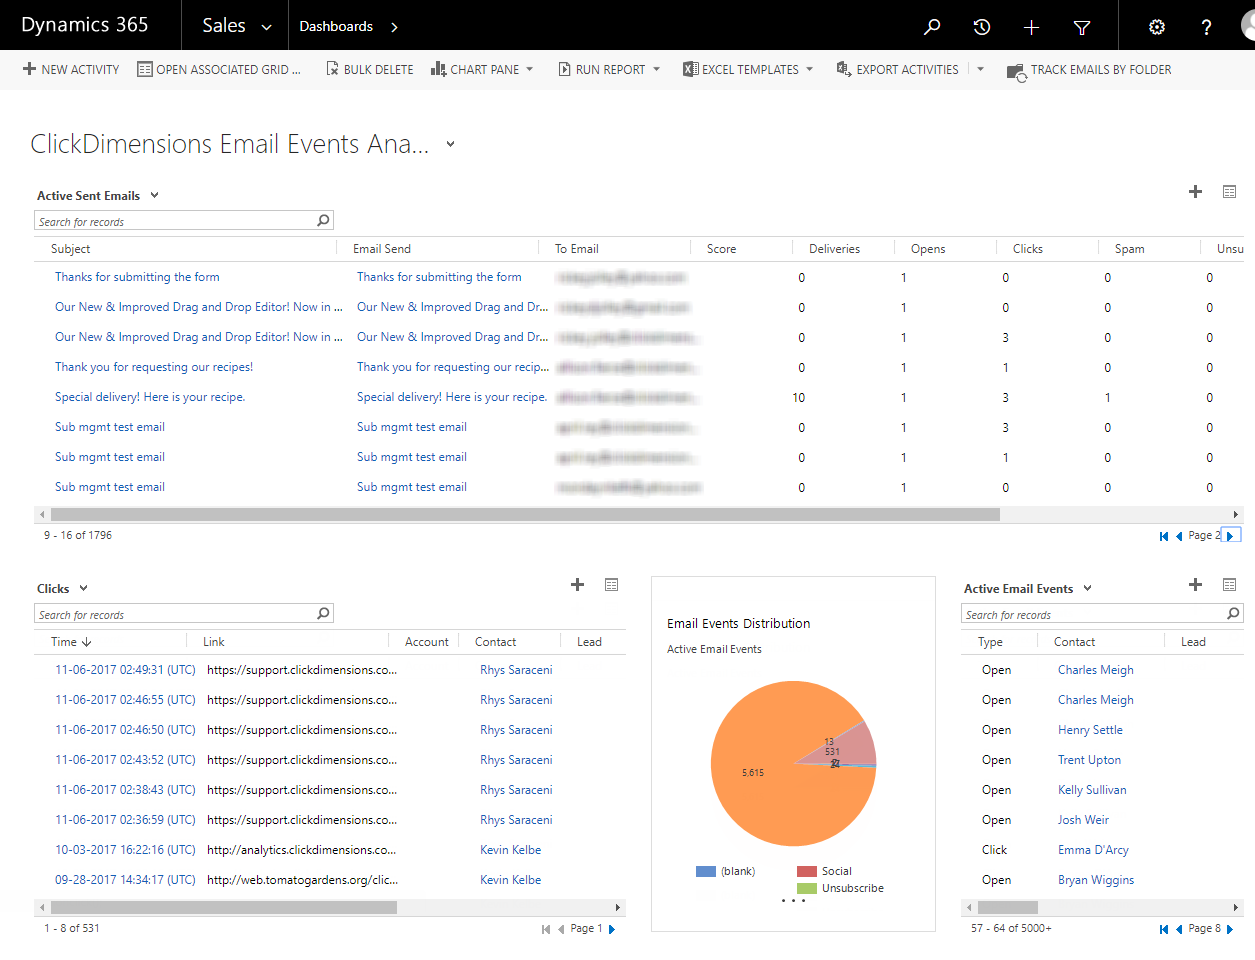This screenshot has height=960, width=1255.
Task: Sort Clicks grid by Time column
Action: pos(71,642)
